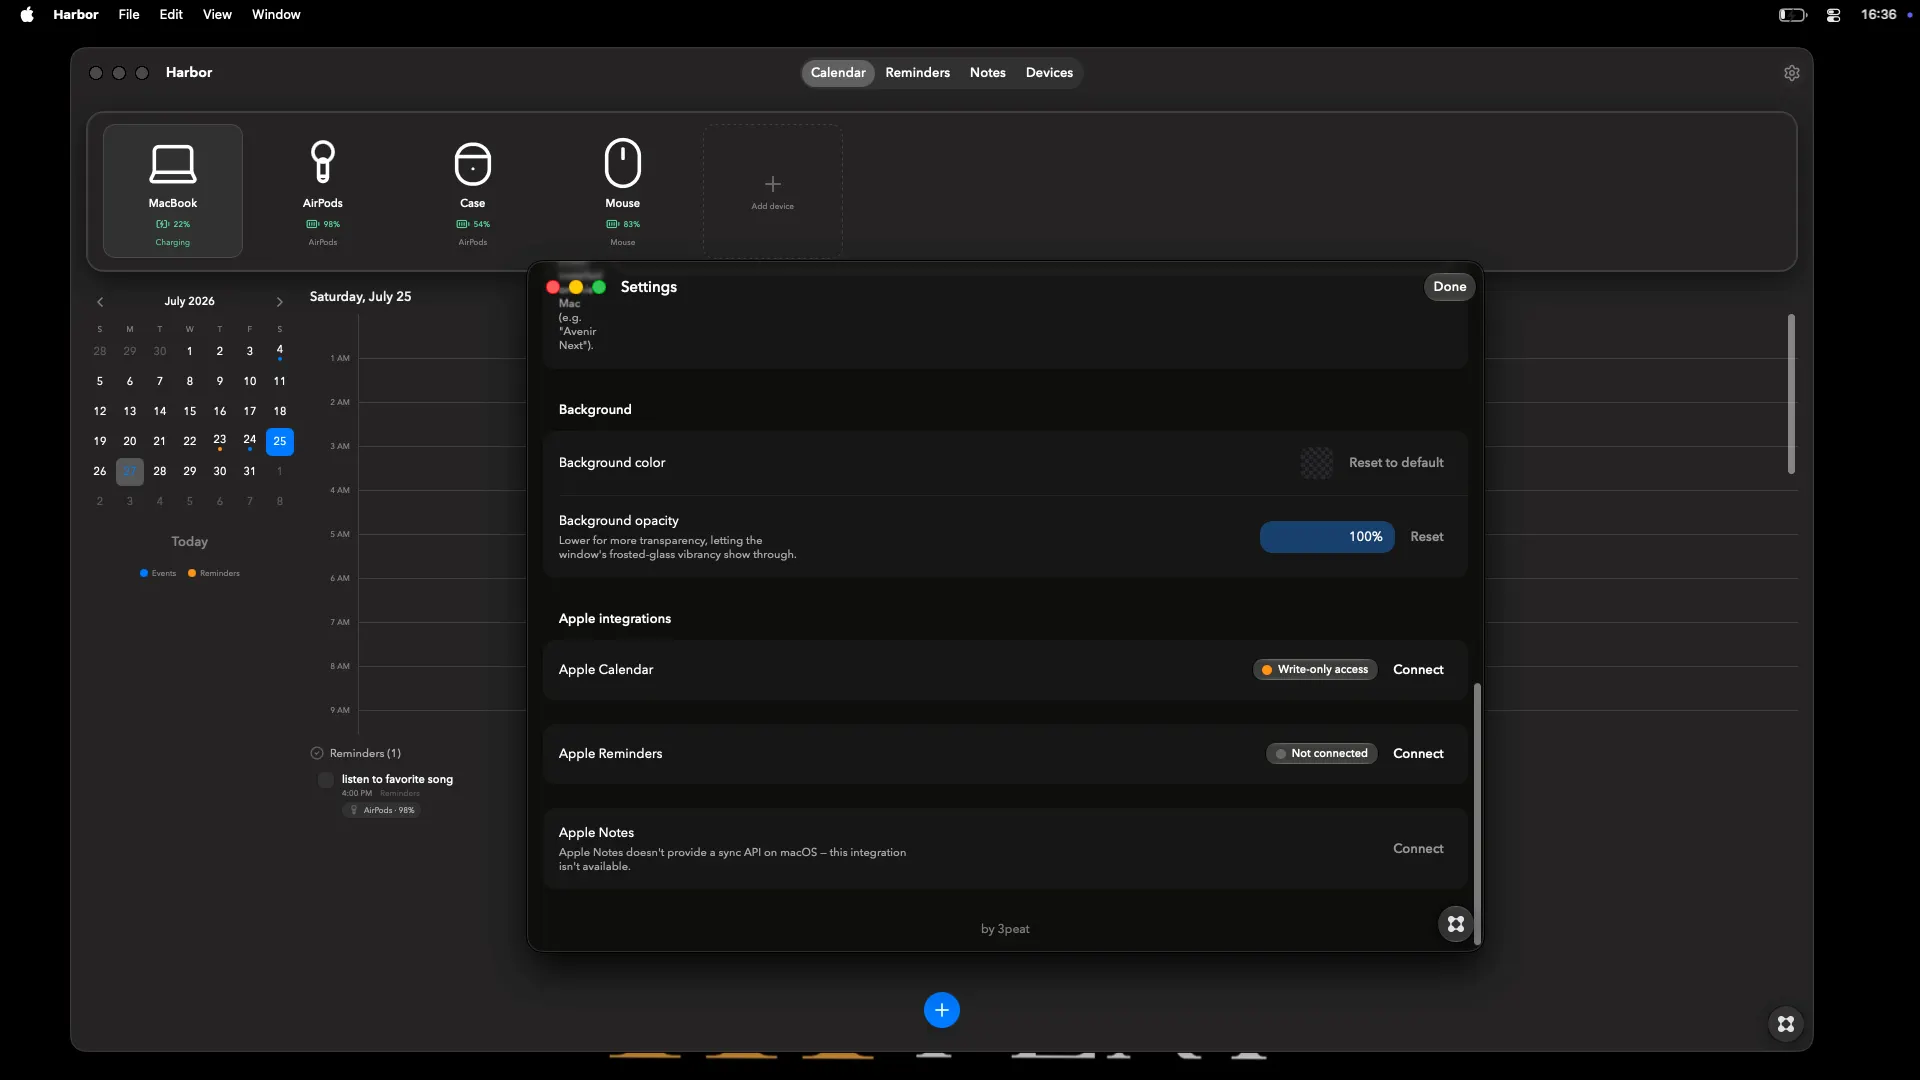The width and height of the screenshot is (1920, 1080).
Task: Select the Mouse device icon
Action: pos(623,163)
